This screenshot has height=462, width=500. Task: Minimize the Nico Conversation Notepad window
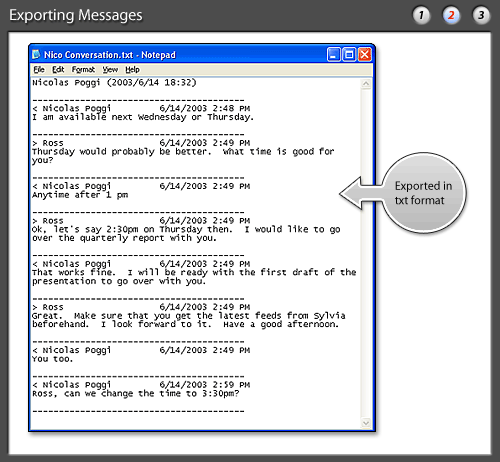(x=334, y=55)
